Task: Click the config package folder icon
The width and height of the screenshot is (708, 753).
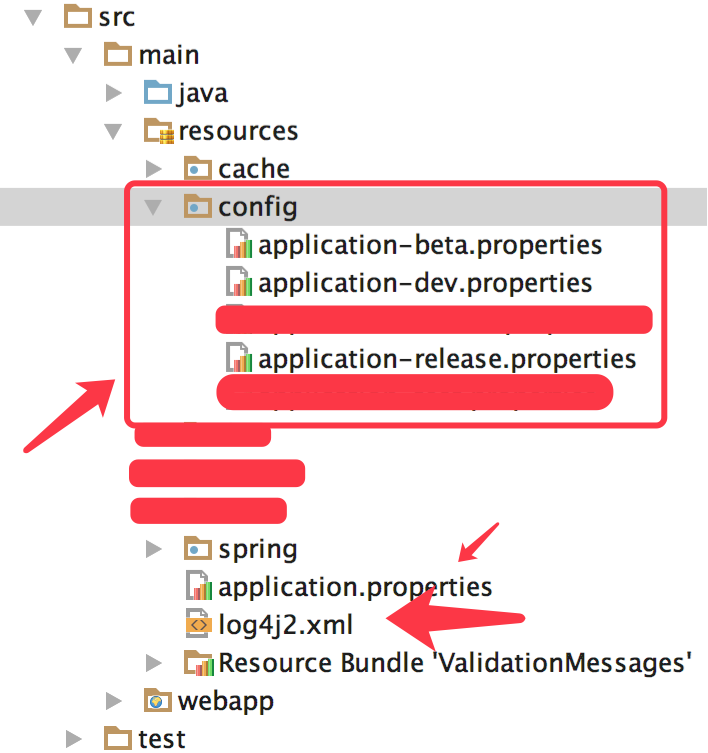Action: (x=198, y=206)
